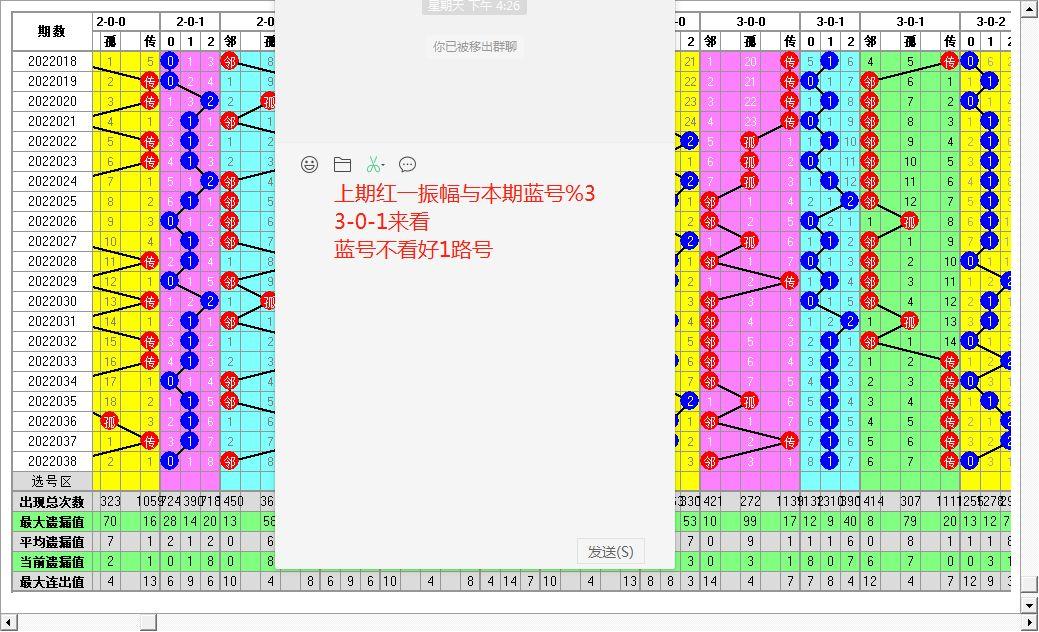Click the 最大连出值 row label

click(52, 581)
